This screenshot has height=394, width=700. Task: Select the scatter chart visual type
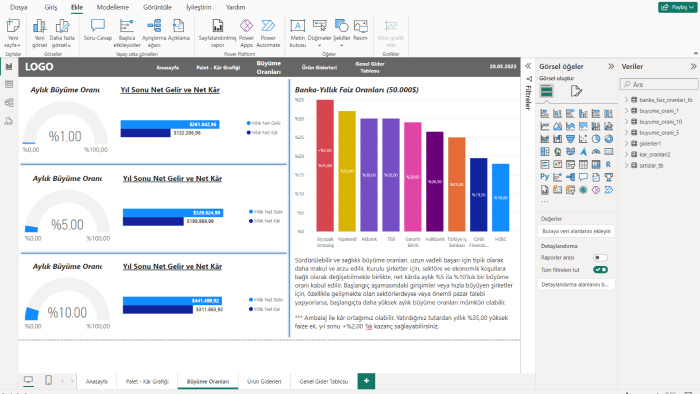click(583, 139)
